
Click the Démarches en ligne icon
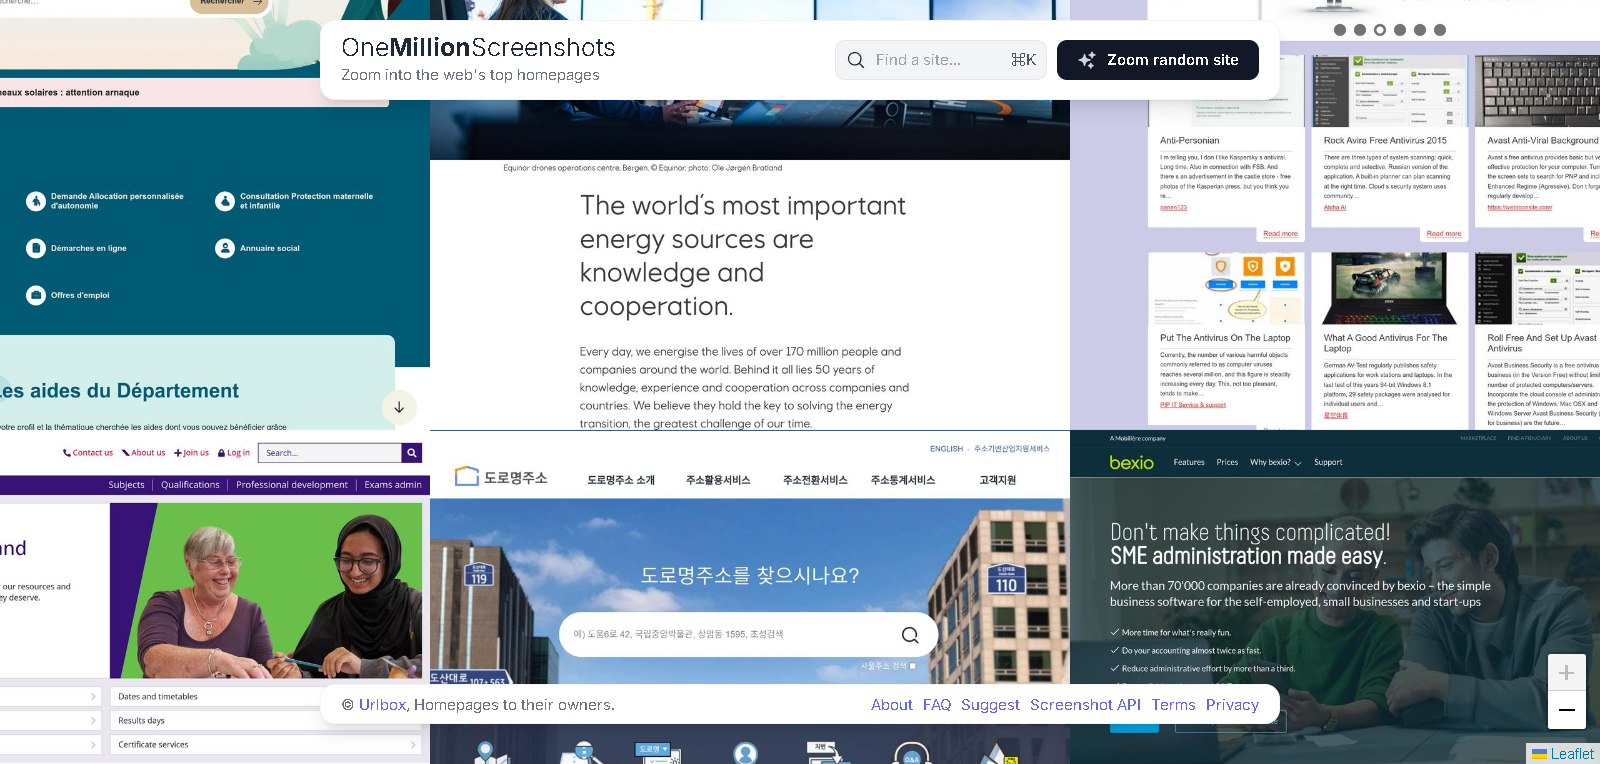point(36,248)
